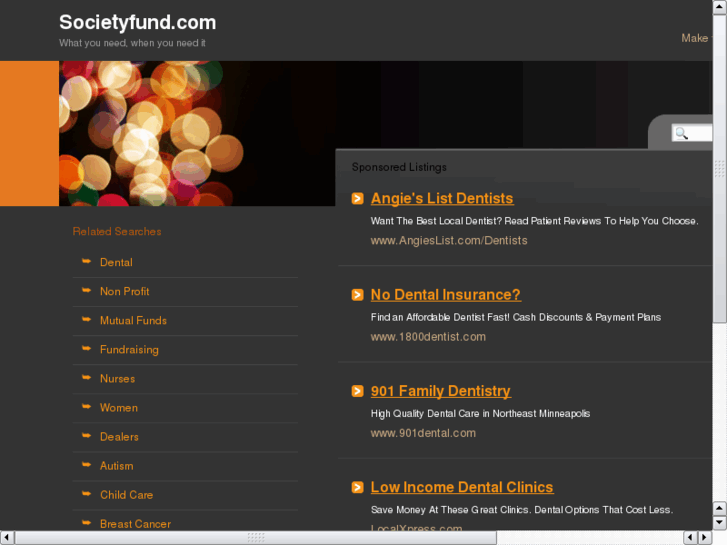Visit www.1800dentist.com URL link

[428, 337]
